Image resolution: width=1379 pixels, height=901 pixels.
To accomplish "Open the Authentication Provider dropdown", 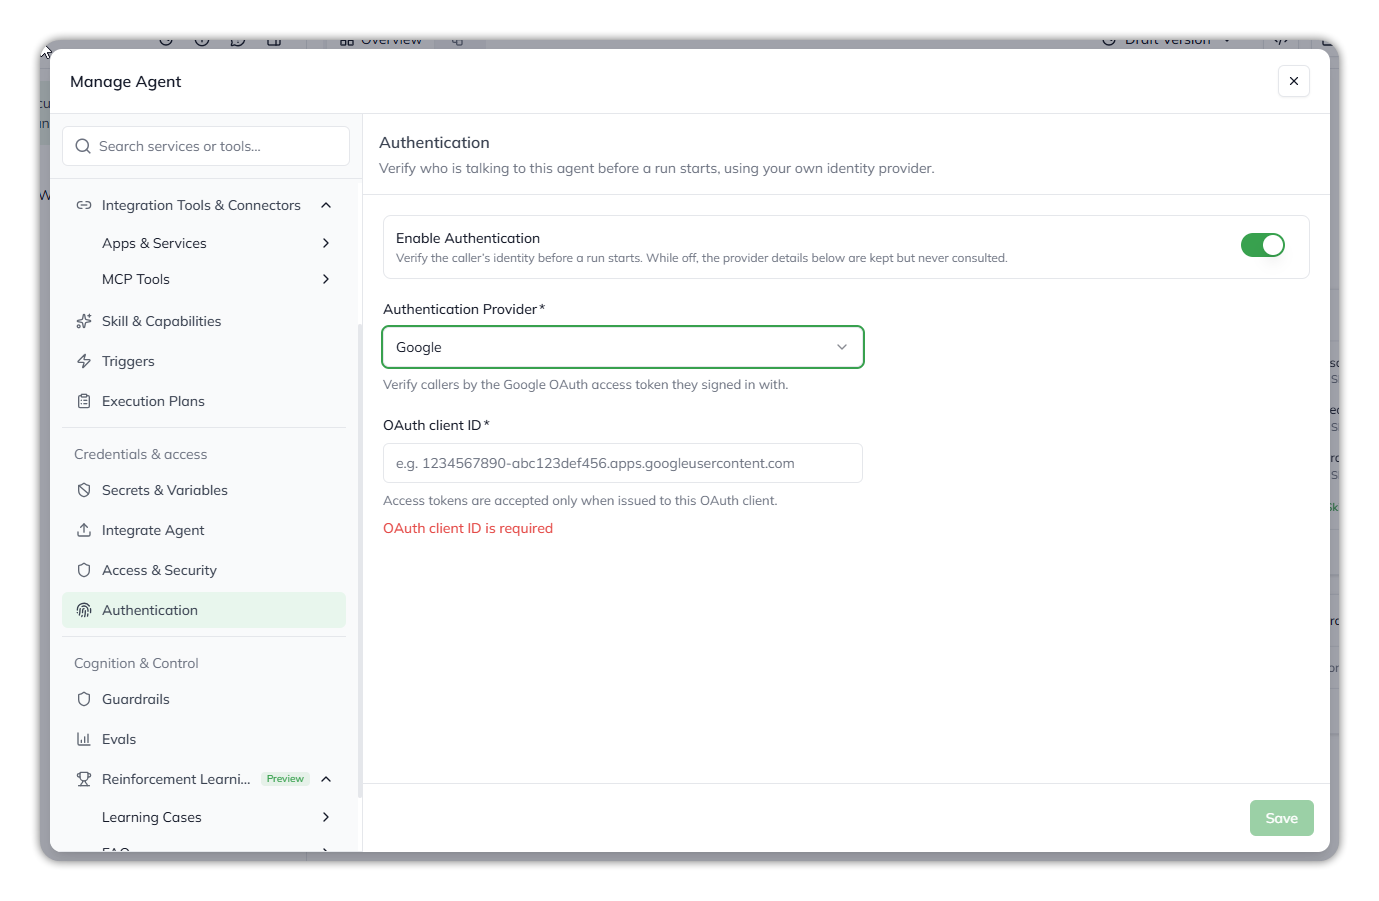I will click(623, 347).
